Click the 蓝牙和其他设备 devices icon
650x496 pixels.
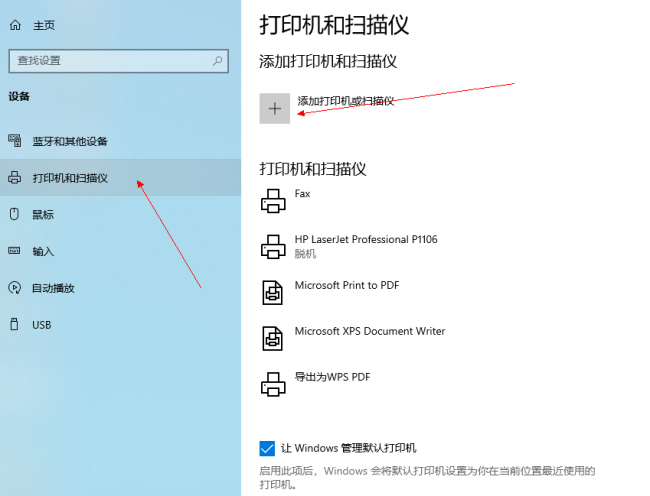(15, 141)
